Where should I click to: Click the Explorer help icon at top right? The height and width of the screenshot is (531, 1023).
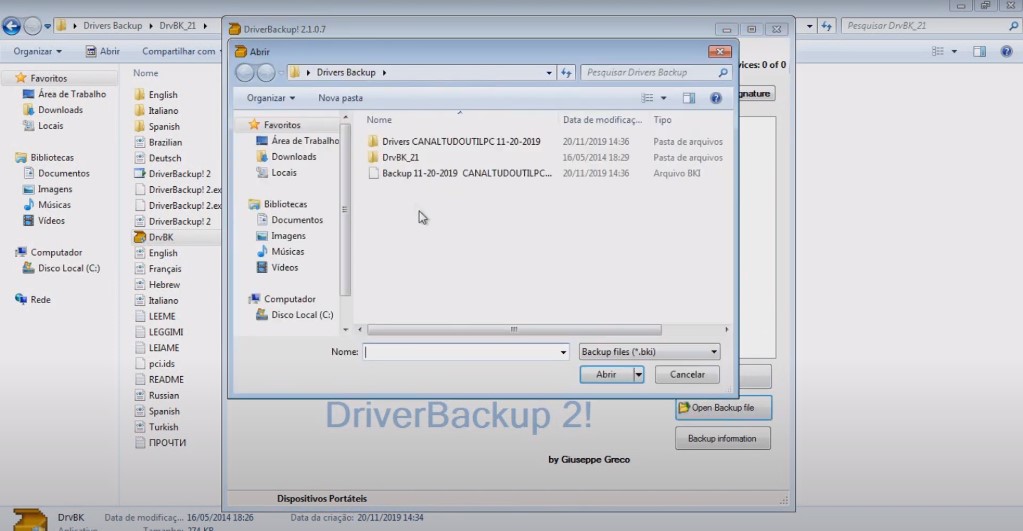(x=1007, y=52)
